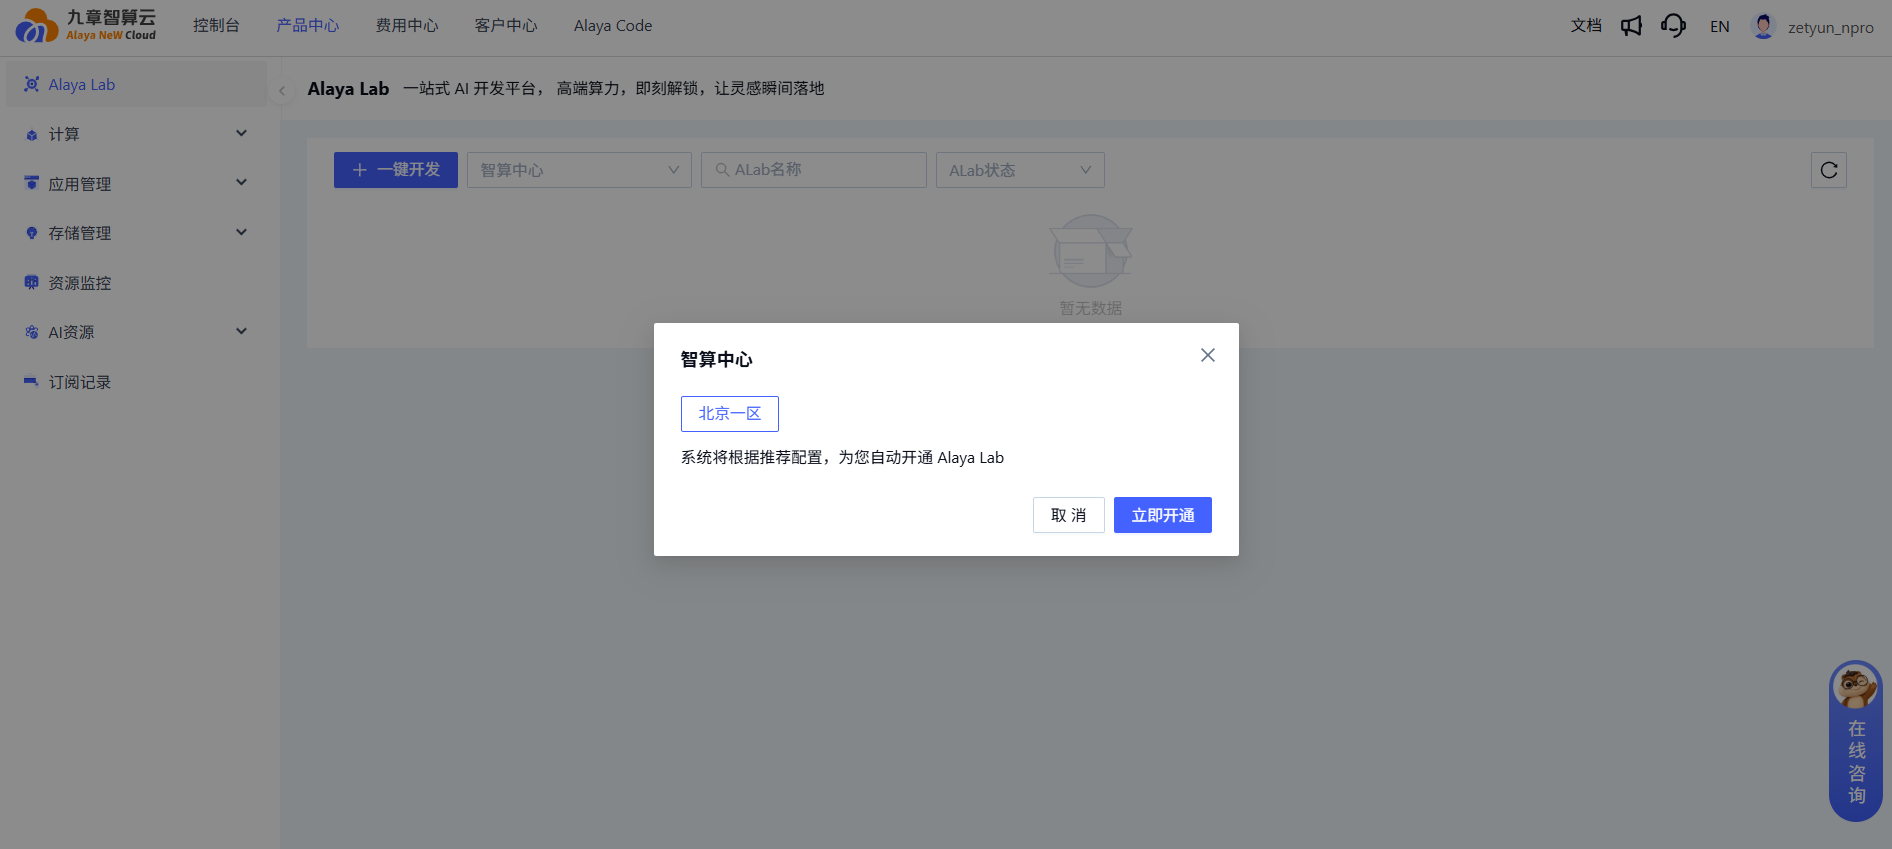Switch language to EN

pos(1720,27)
